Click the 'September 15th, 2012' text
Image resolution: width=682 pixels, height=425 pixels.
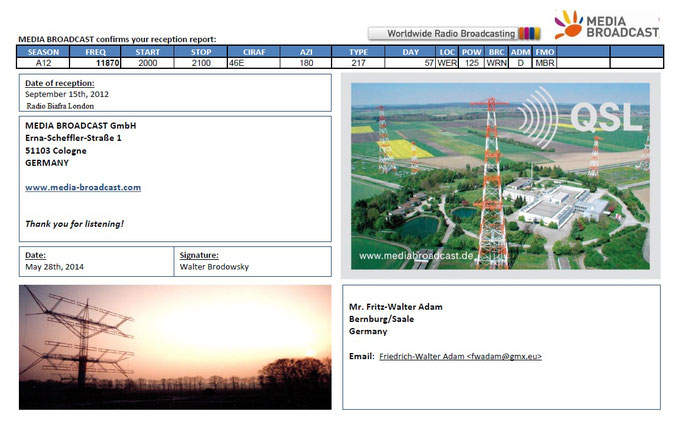coord(67,94)
